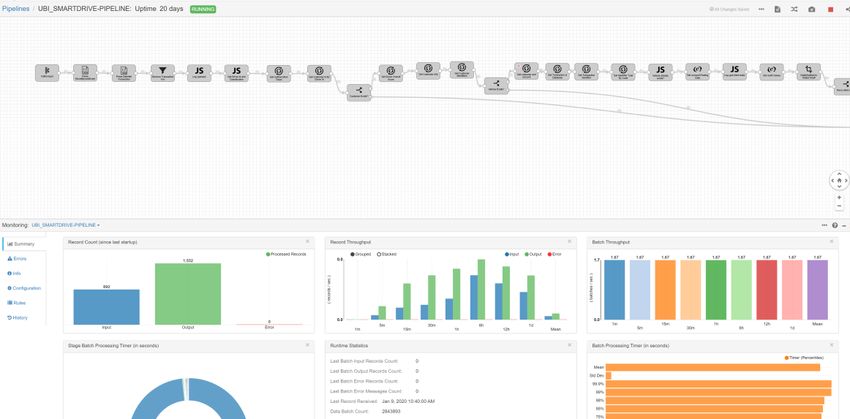The width and height of the screenshot is (850, 419).
Task: Zoom out the canvas with minus button
Action: pos(839,206)
